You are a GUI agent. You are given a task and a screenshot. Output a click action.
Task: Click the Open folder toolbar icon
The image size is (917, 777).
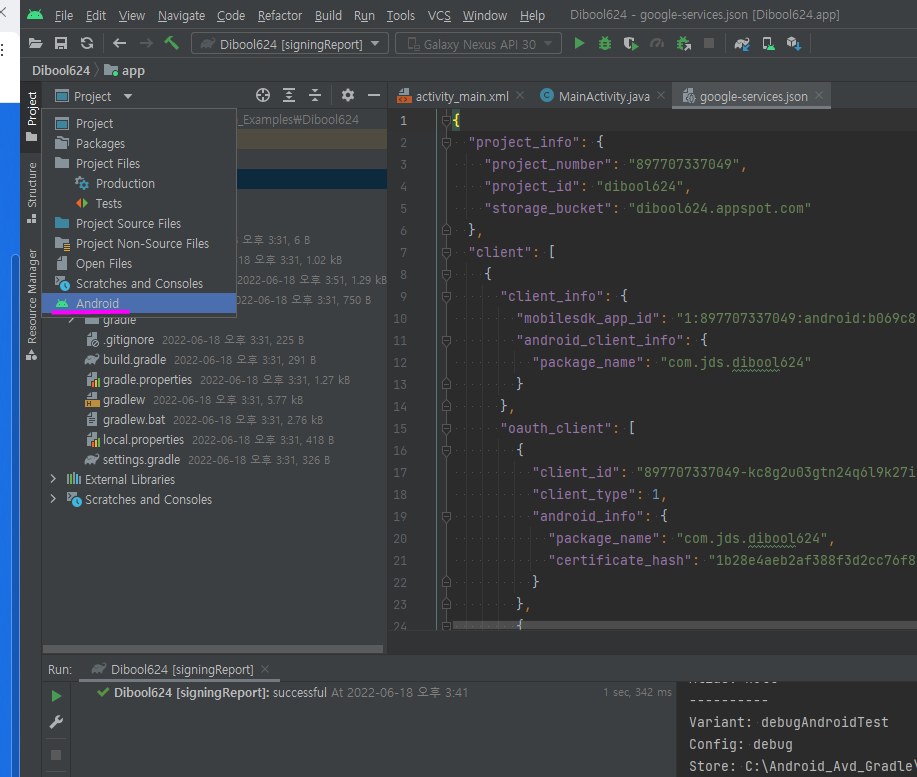click(x=35, y=43)
